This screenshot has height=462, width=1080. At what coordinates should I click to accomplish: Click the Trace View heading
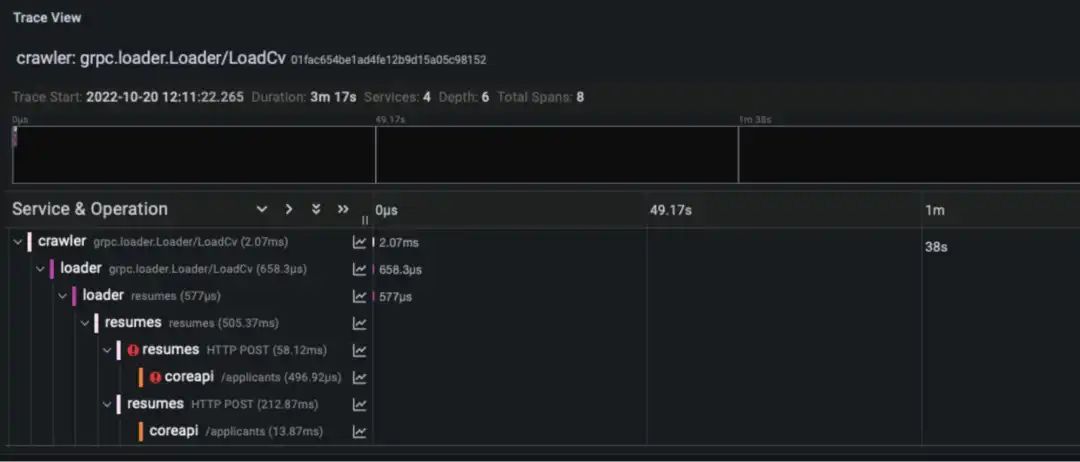(47, 17)
